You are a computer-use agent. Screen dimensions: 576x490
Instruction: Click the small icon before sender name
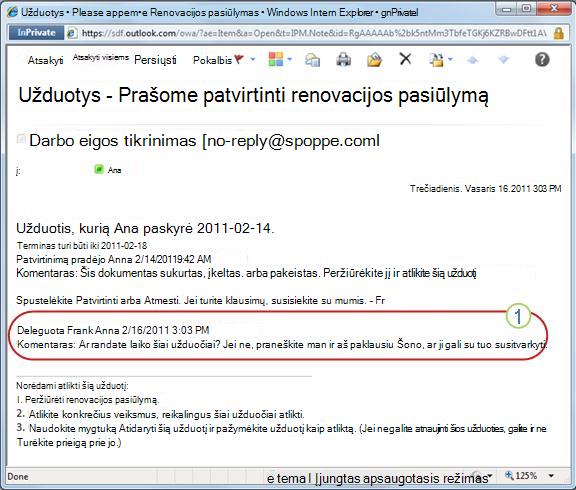click(21, 139)
